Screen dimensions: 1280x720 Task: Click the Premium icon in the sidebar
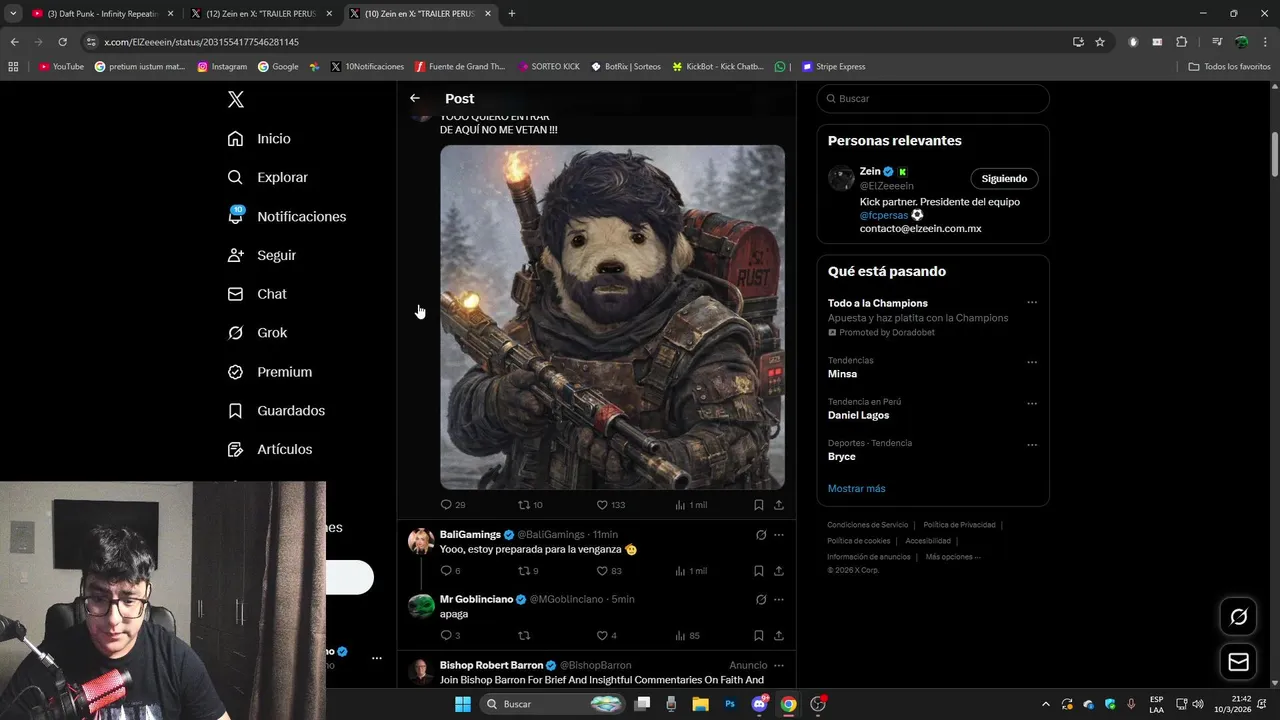235,372
